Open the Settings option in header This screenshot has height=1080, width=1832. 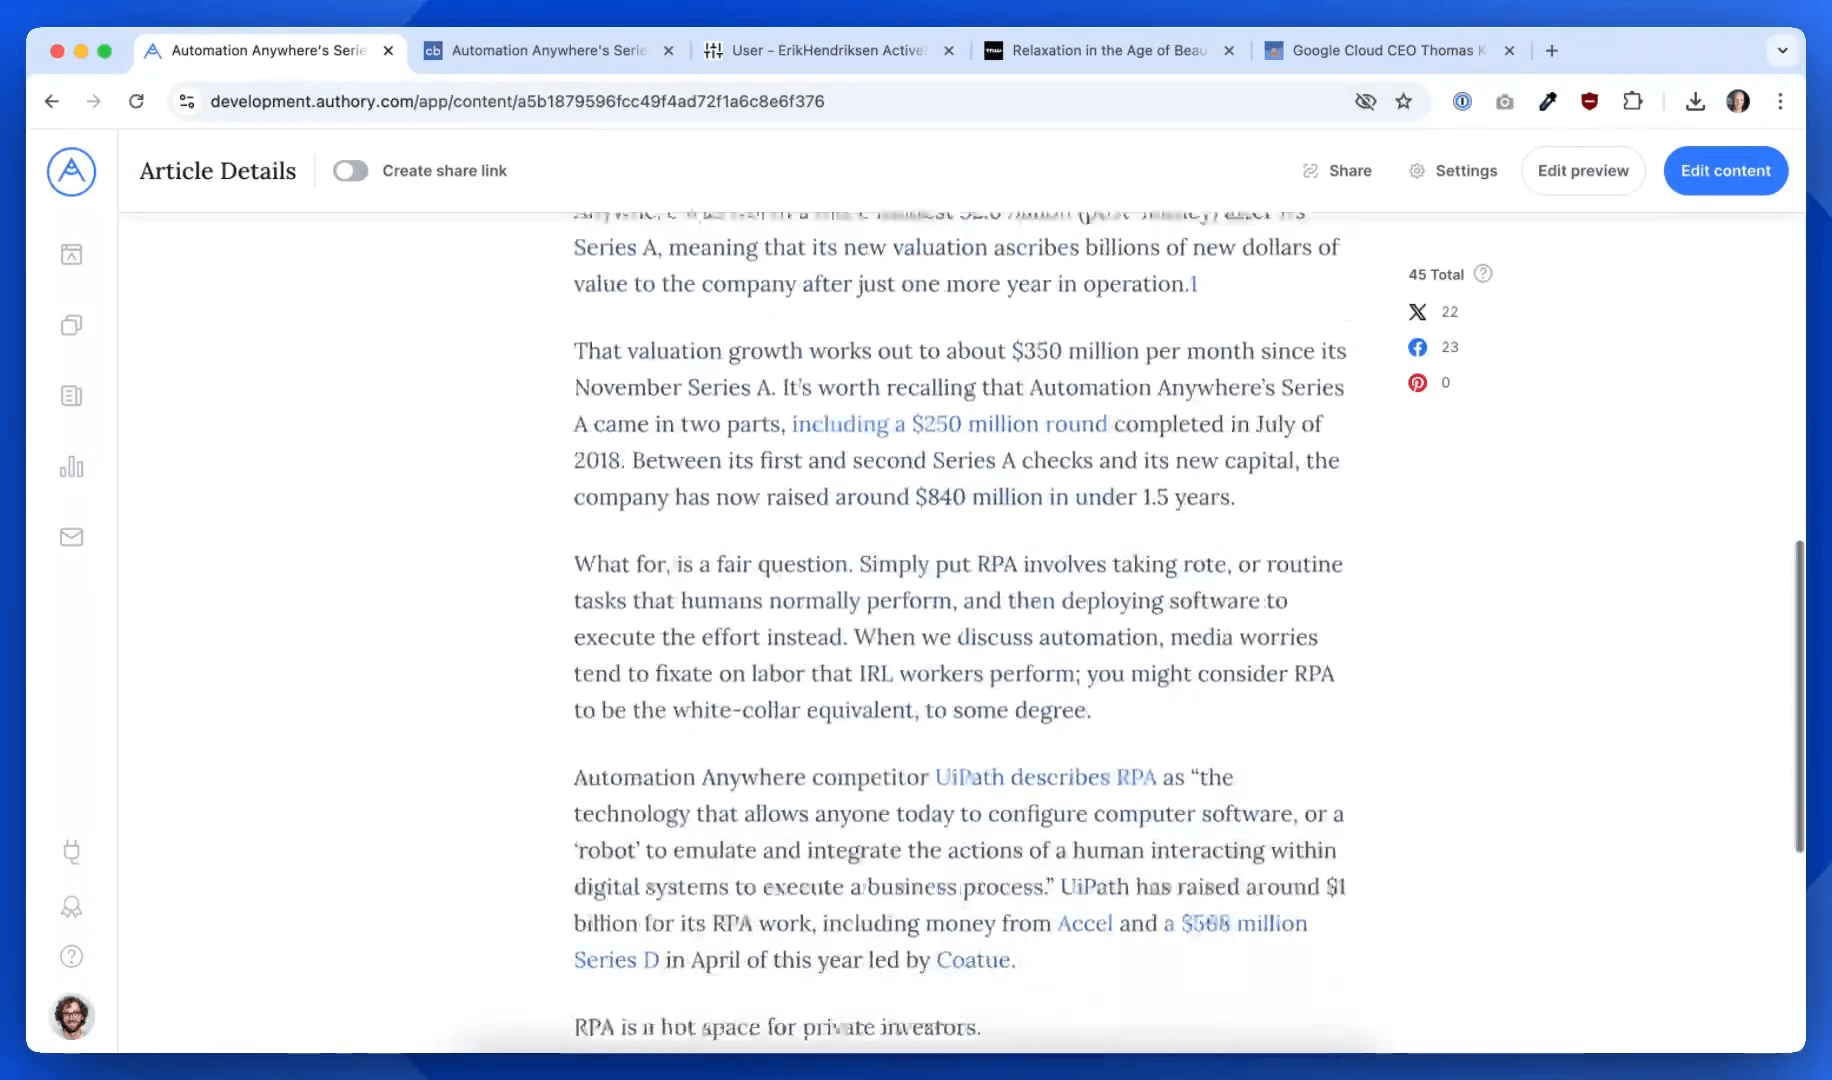(1453, 171)
